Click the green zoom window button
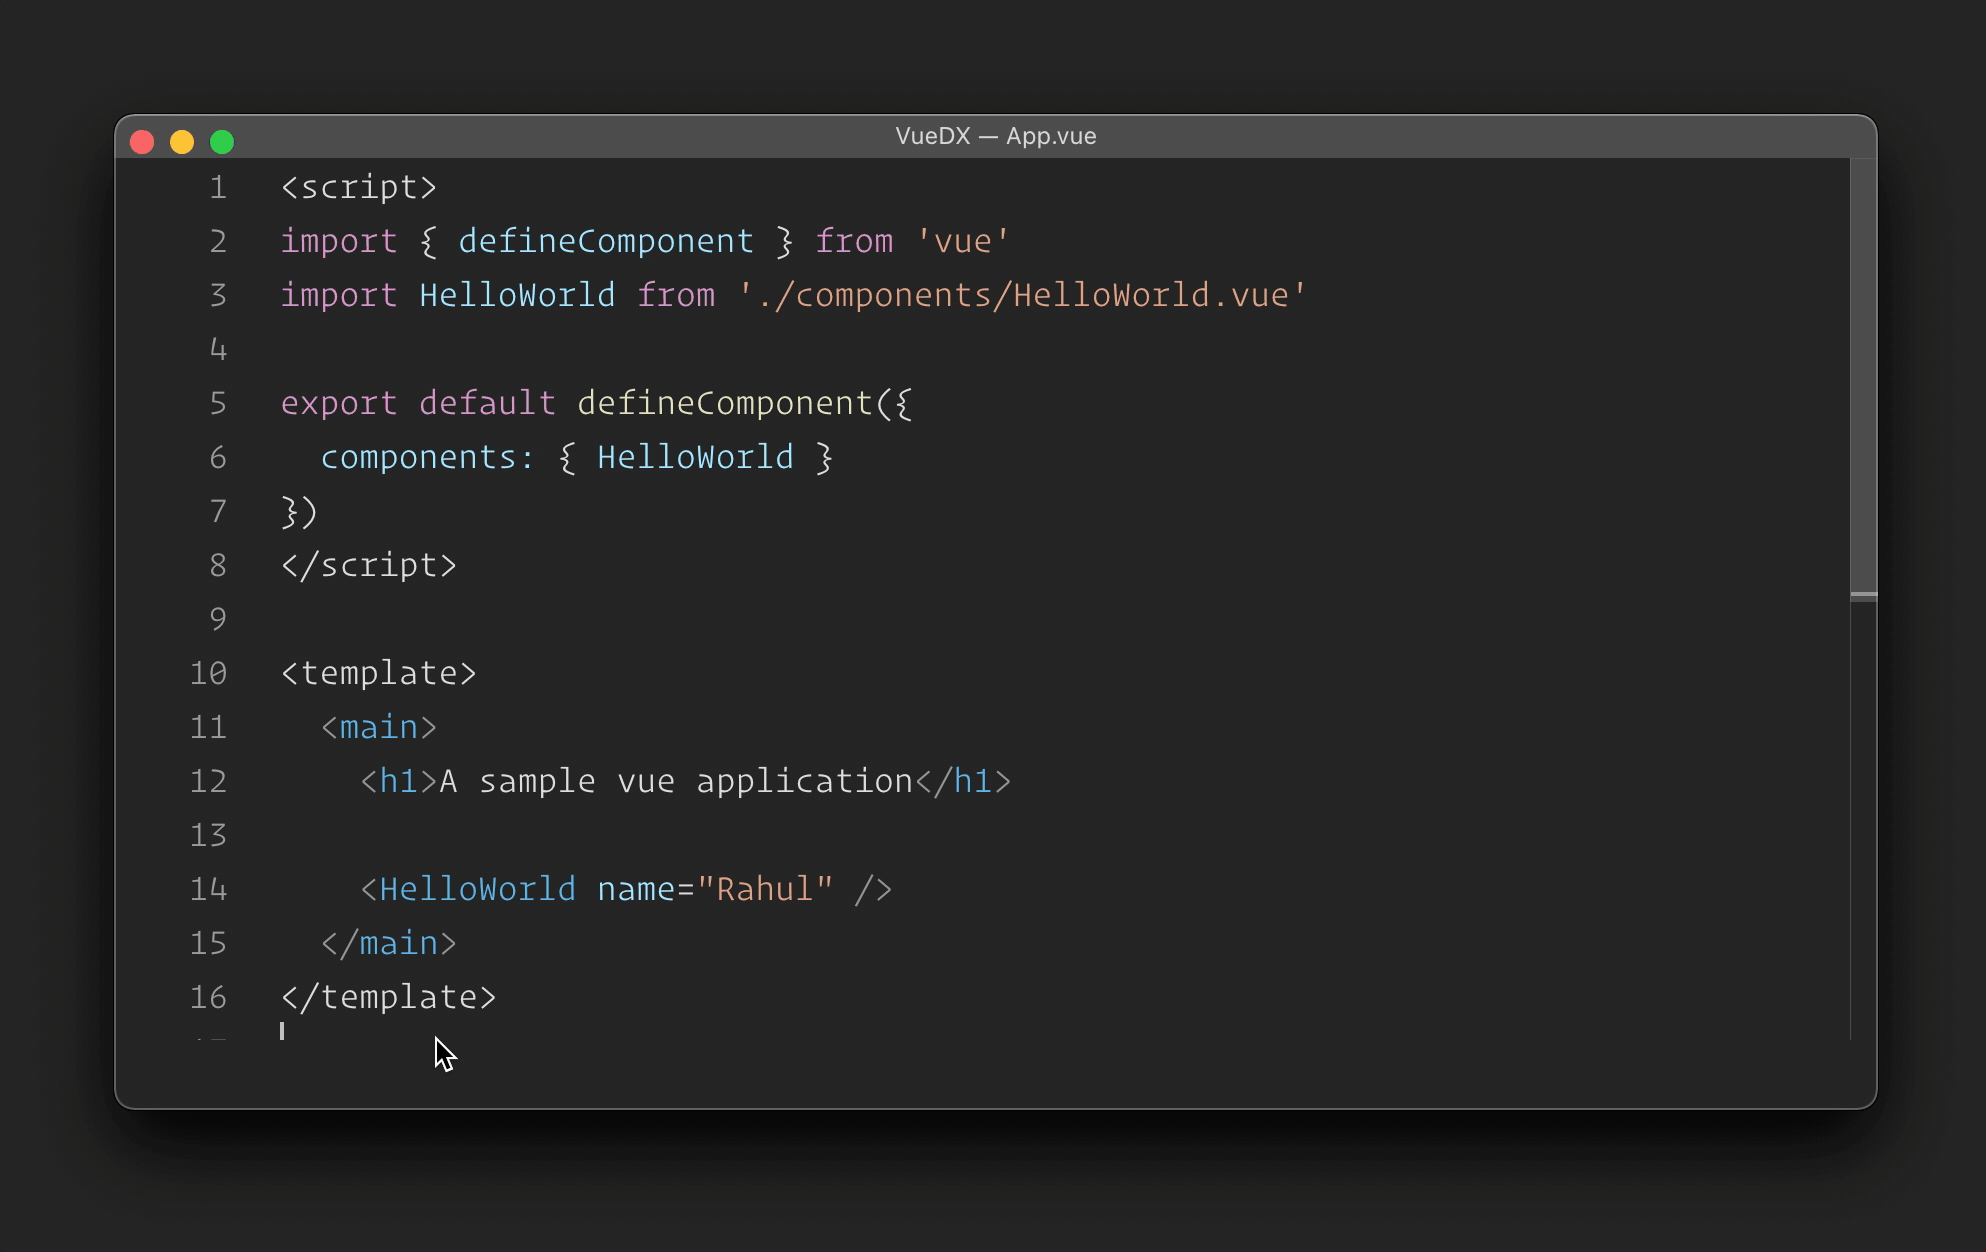The height and width of the screenshot is (1252, 1986). pos(222,142)
